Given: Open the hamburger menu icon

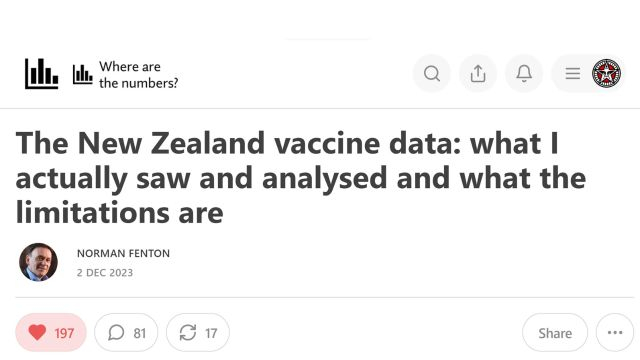Looking at the screenshot, I should click(x=573, y=73).
